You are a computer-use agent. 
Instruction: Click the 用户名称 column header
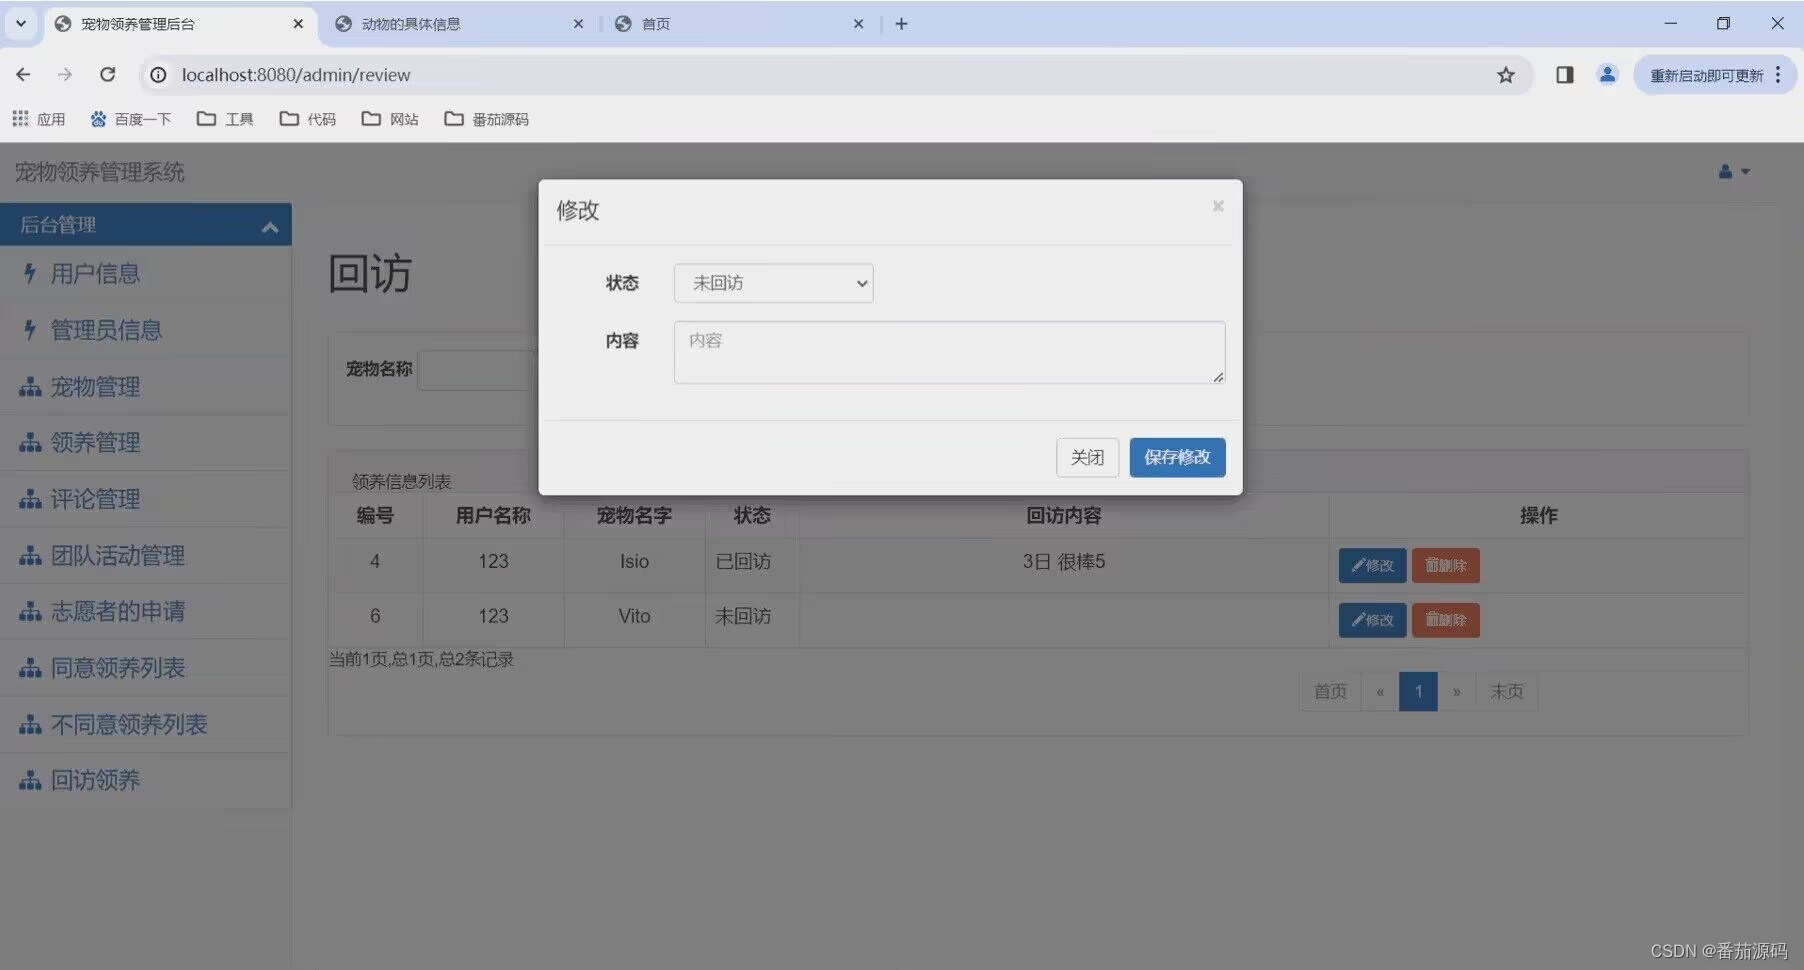click(x=493, y=516)
